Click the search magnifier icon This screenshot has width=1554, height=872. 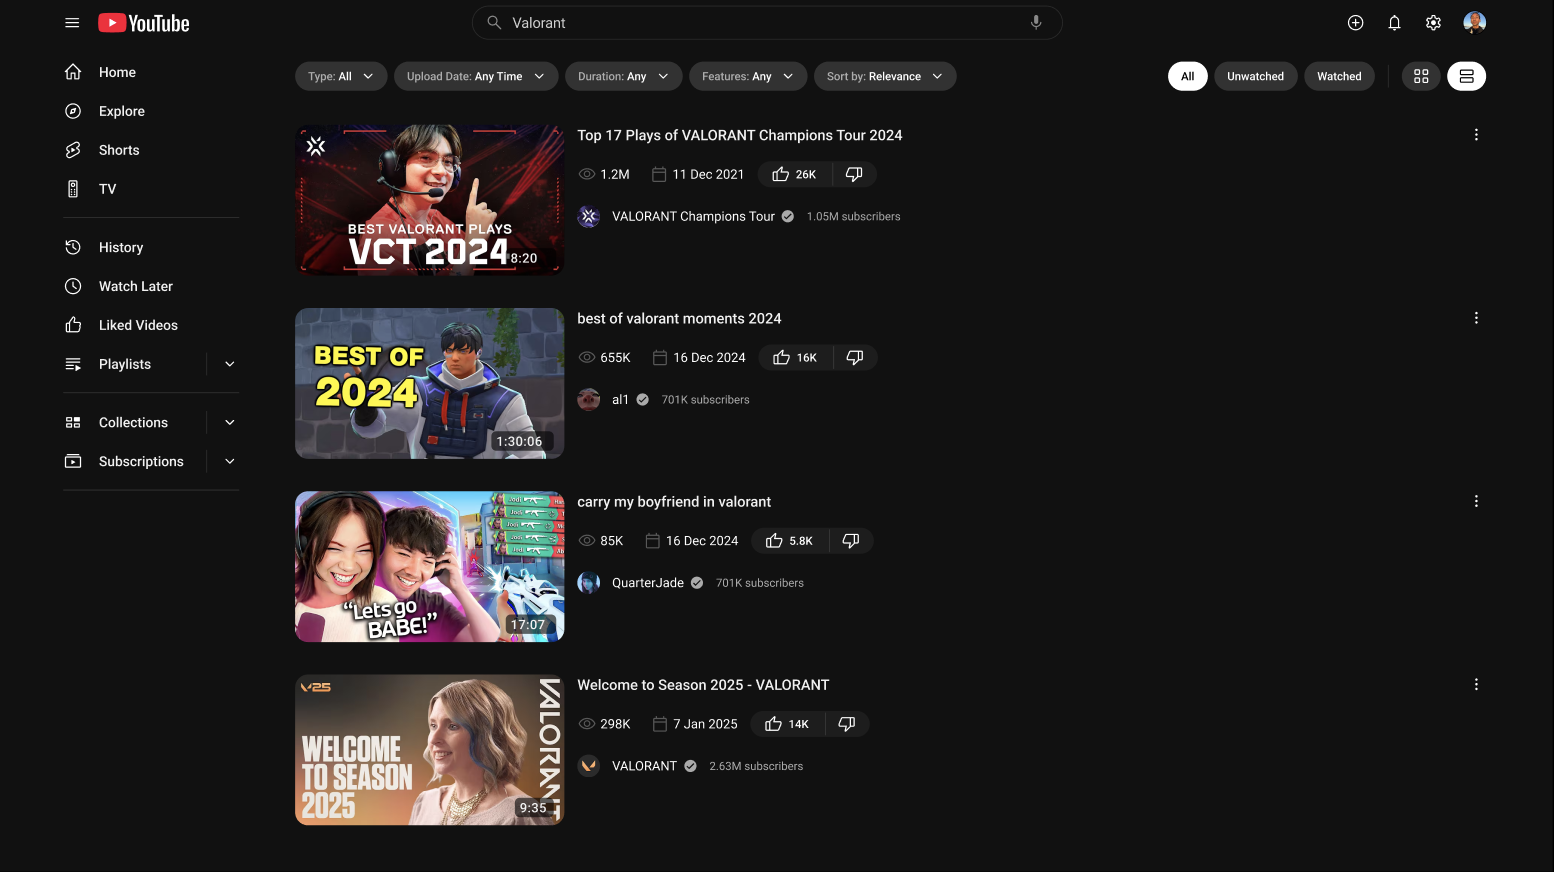(494, 22)
